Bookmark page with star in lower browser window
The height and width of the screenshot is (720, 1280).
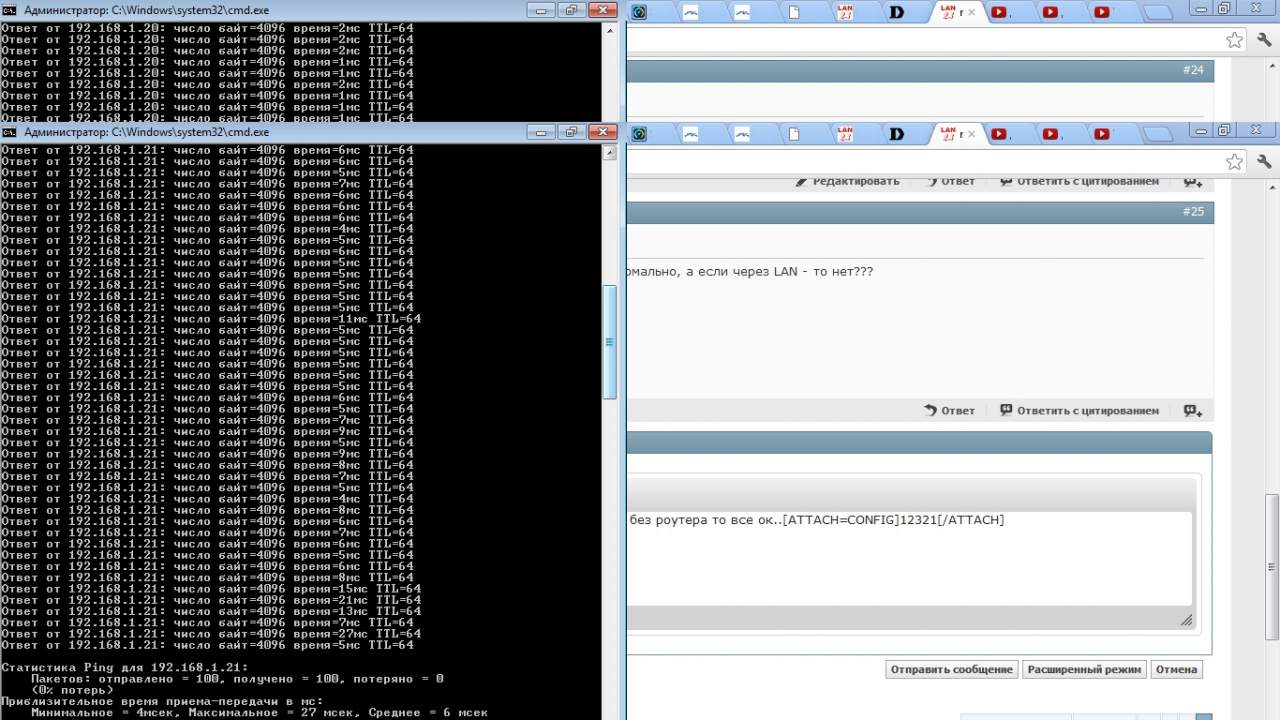coord(1235,162)
